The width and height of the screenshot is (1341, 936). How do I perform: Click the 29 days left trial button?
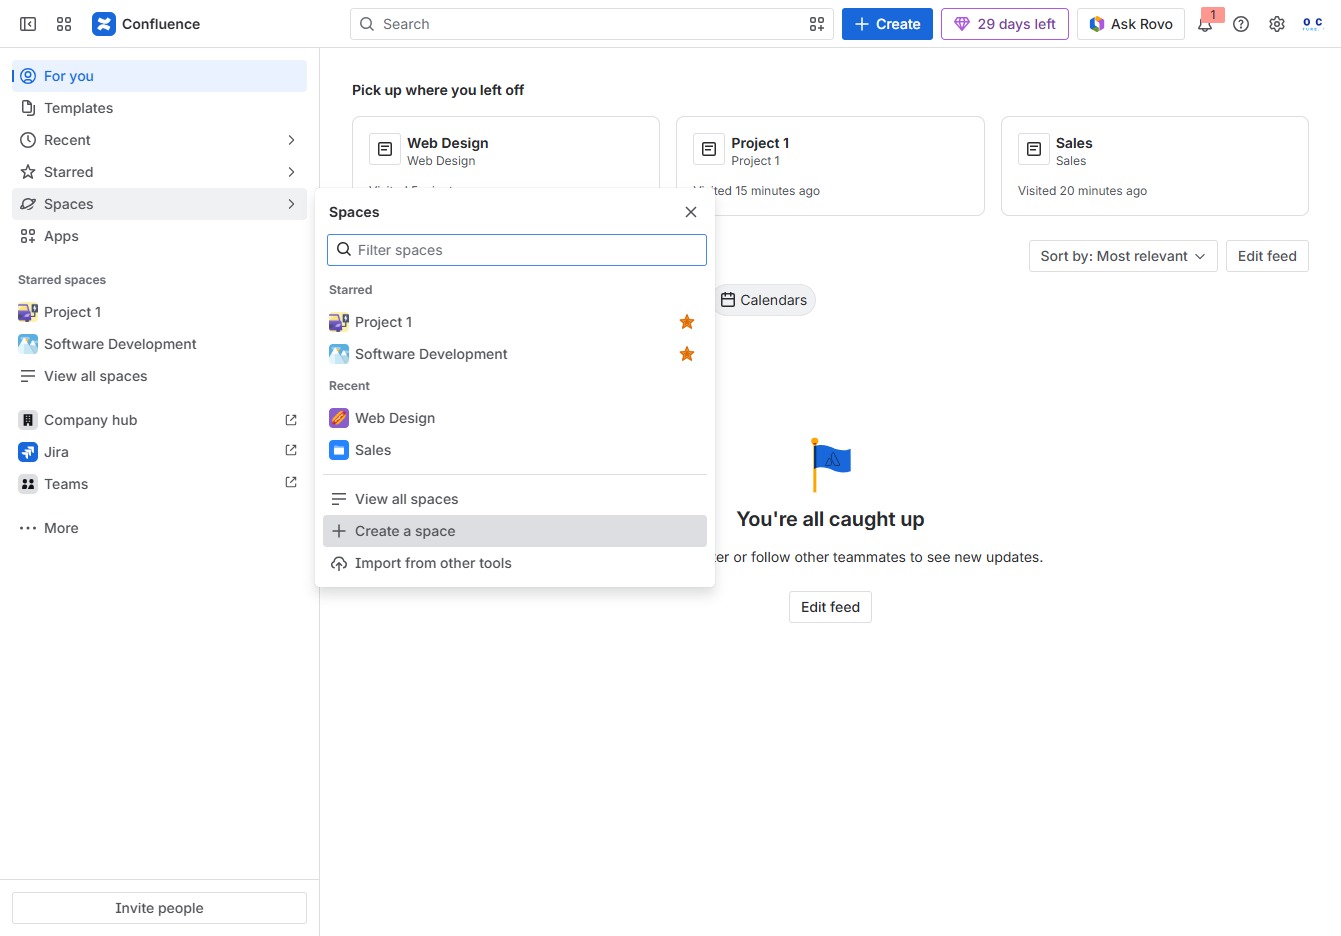click(x=1005, y=24)
